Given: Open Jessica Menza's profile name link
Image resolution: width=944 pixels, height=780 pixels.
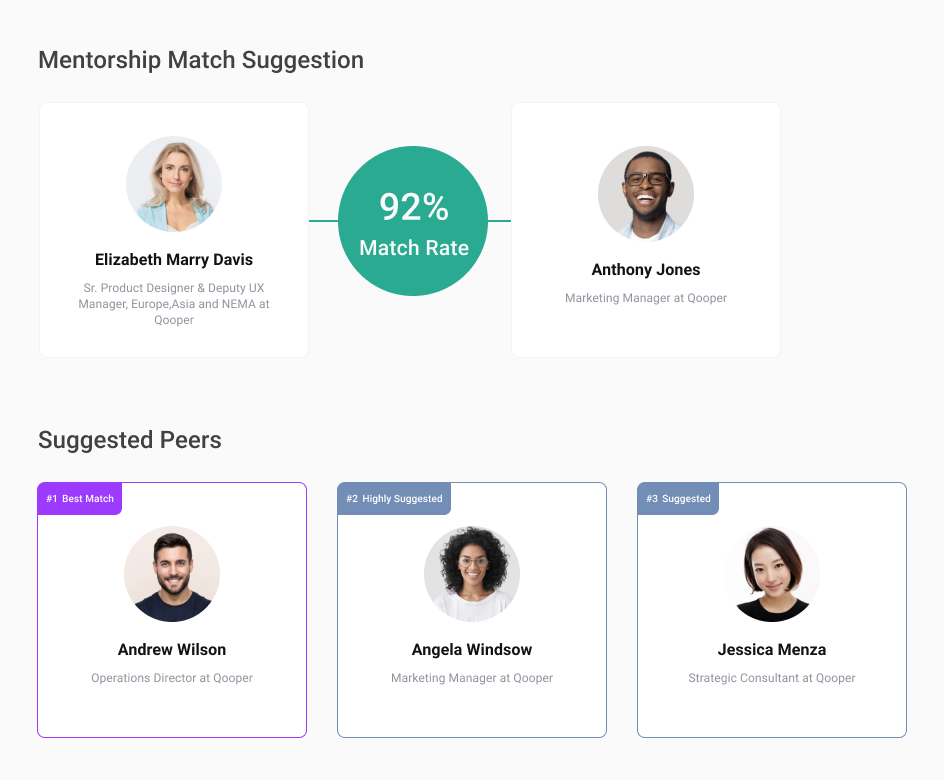Looking at the screenshot, I should click(772, 650).
